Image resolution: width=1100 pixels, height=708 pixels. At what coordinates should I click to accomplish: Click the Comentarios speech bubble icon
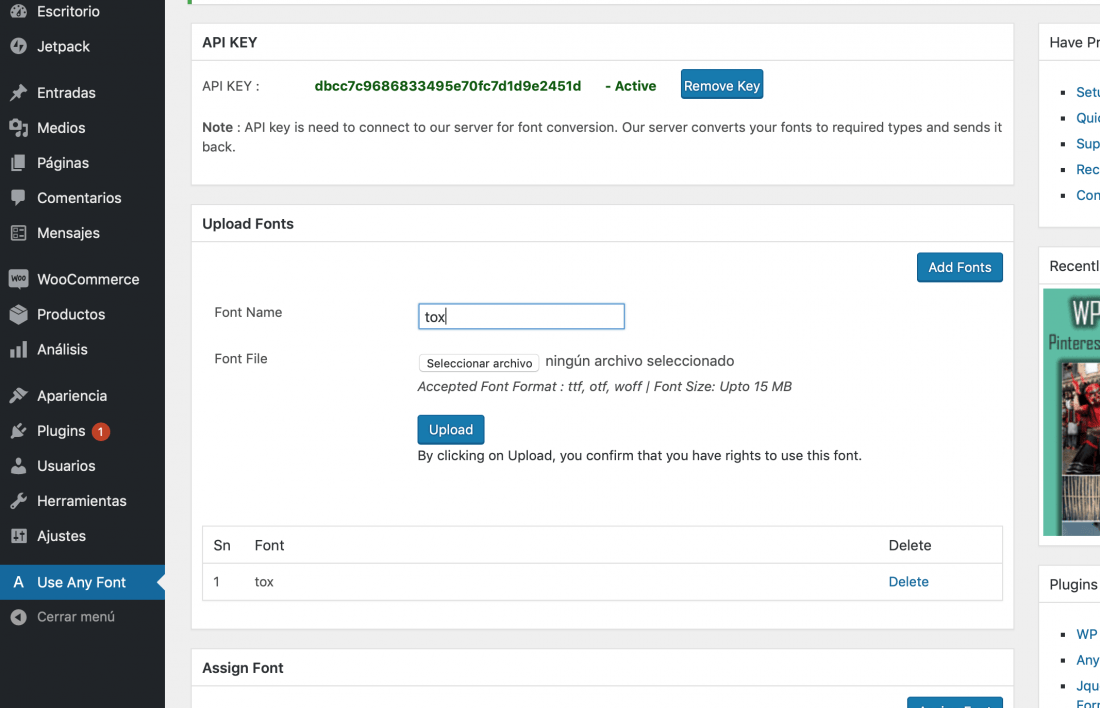[x=19, y=198]
